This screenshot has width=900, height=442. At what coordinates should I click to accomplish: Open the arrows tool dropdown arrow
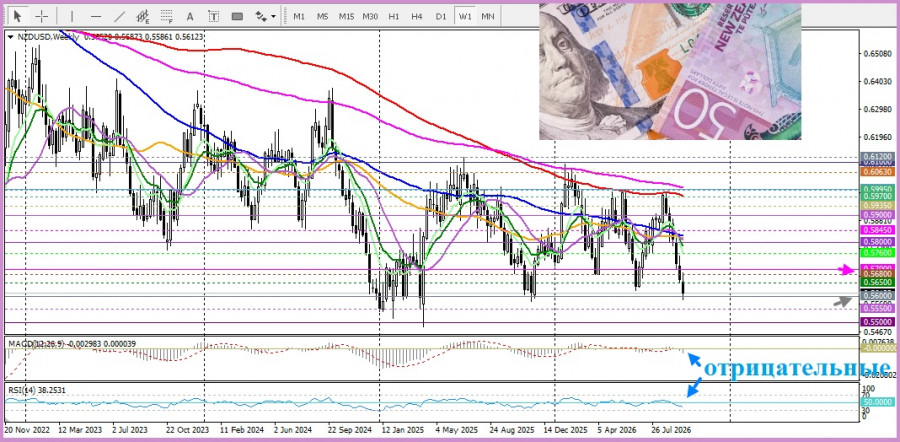(x=273, y=17)
